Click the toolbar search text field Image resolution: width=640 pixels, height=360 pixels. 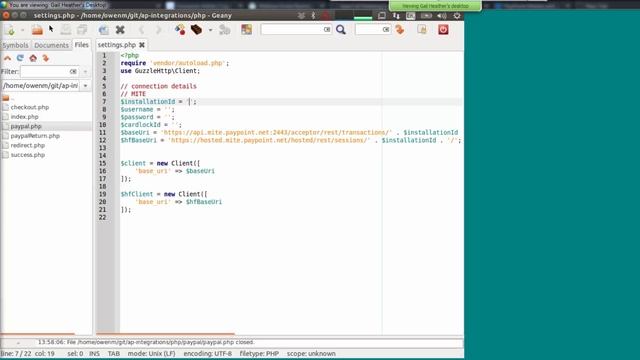(292, 29)
